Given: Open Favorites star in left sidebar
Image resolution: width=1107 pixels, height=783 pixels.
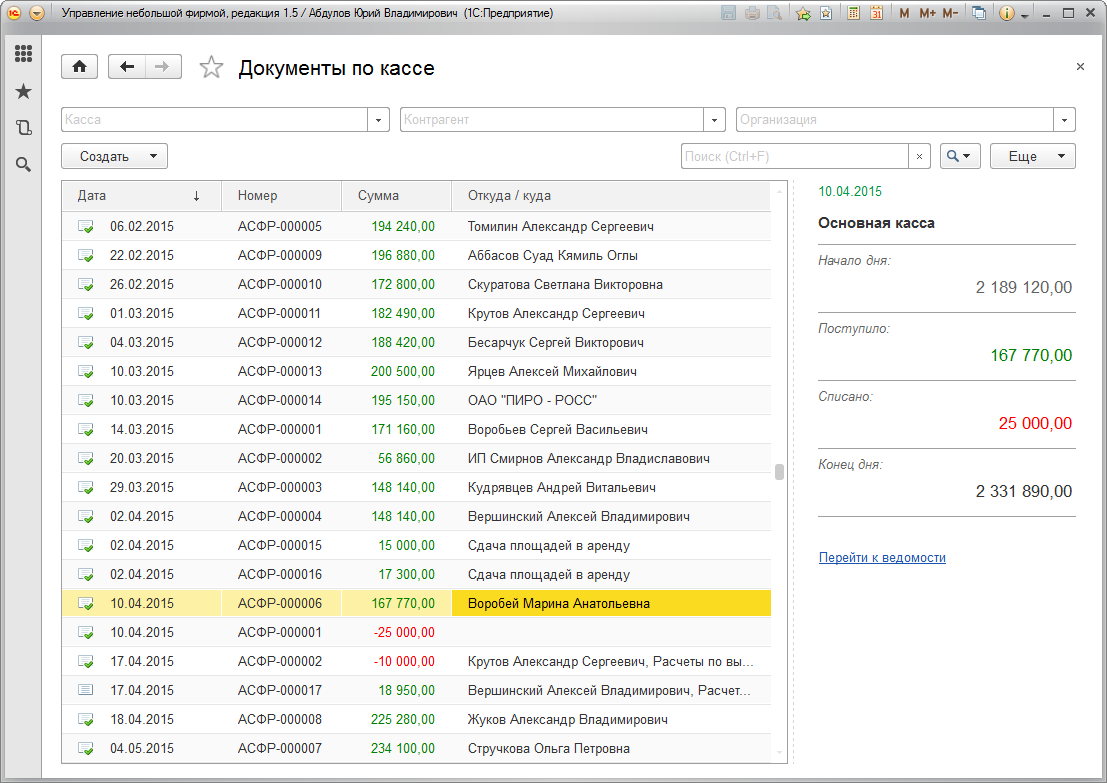Looking at the screenshot, I should pyautogui.click(x=23, y=92).
